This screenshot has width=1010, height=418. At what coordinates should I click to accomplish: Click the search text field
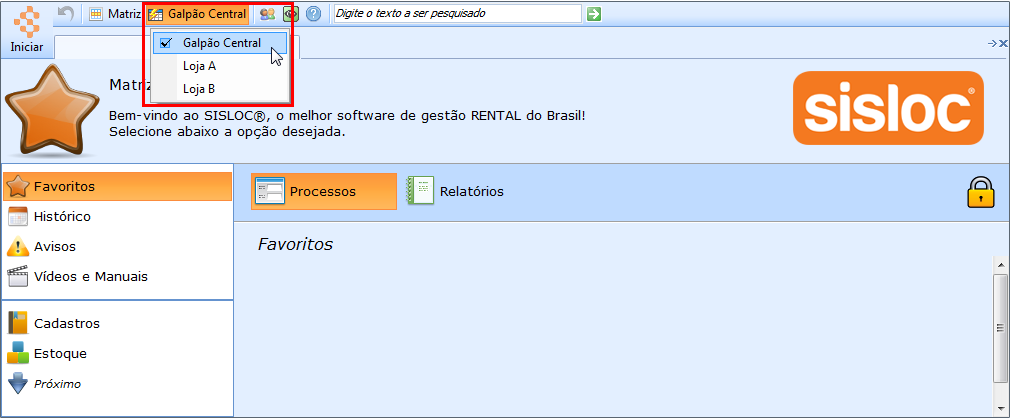click(x=457, y=14)
